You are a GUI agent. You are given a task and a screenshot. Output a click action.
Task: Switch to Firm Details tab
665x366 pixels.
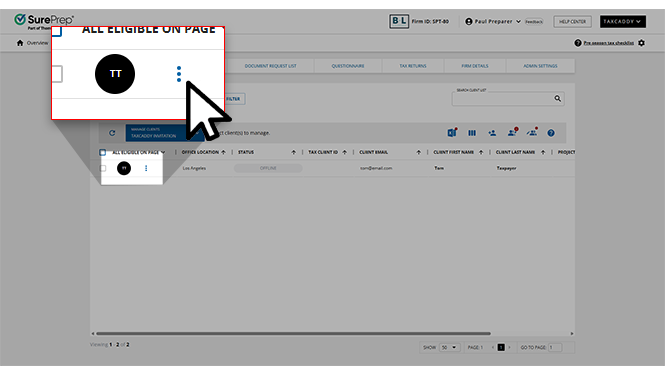(475, 66)
